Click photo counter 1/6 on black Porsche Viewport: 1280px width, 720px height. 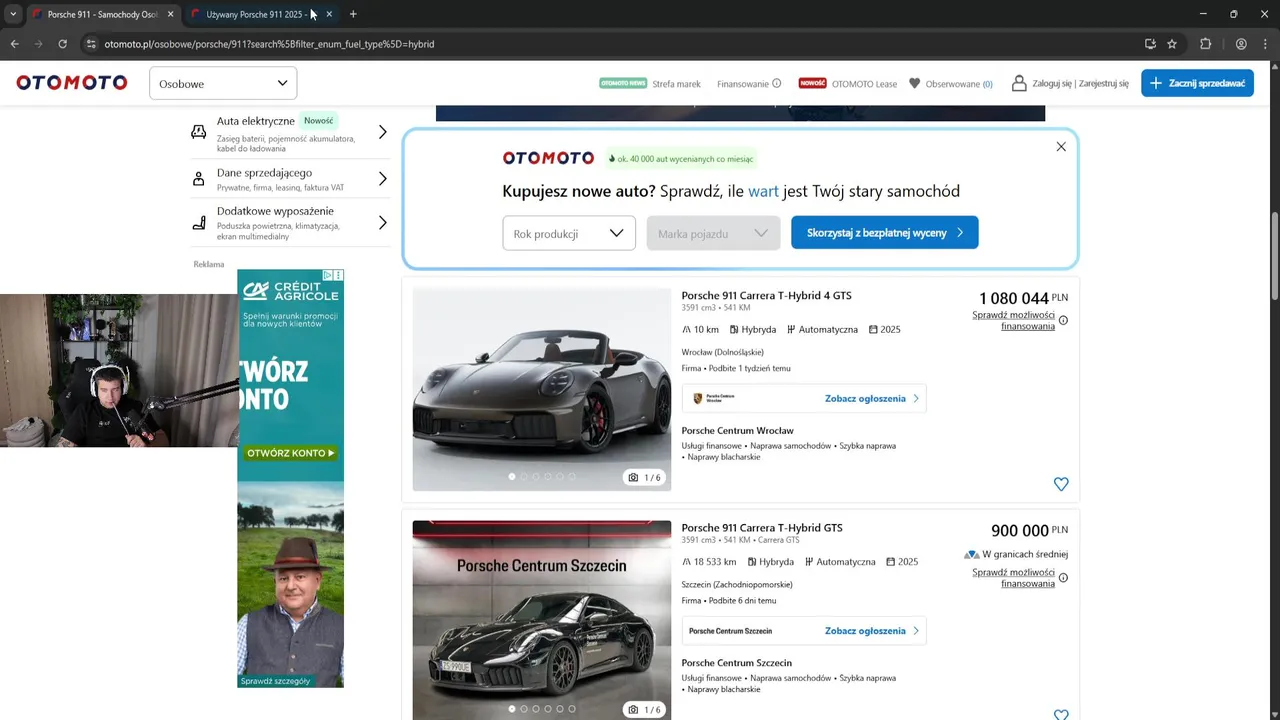(x=644, y=709)
